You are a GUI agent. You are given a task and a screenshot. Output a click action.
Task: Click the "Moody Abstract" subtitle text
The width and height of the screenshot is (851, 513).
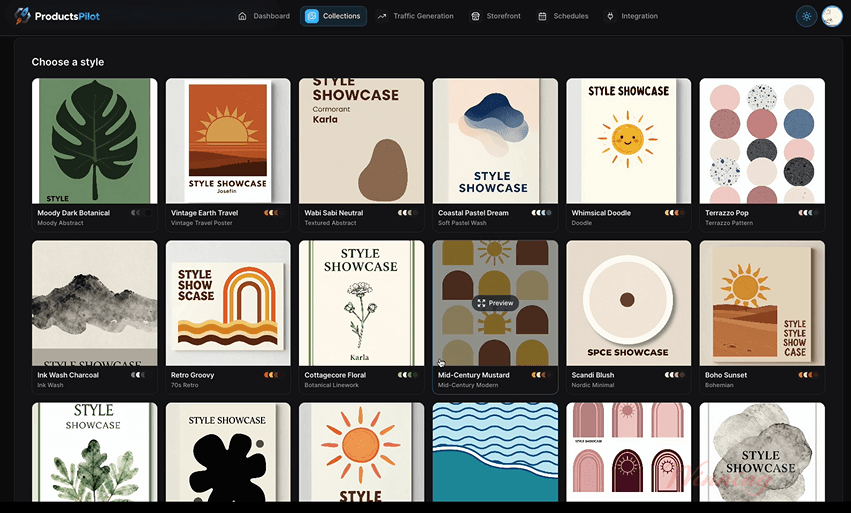coord(60,223)
